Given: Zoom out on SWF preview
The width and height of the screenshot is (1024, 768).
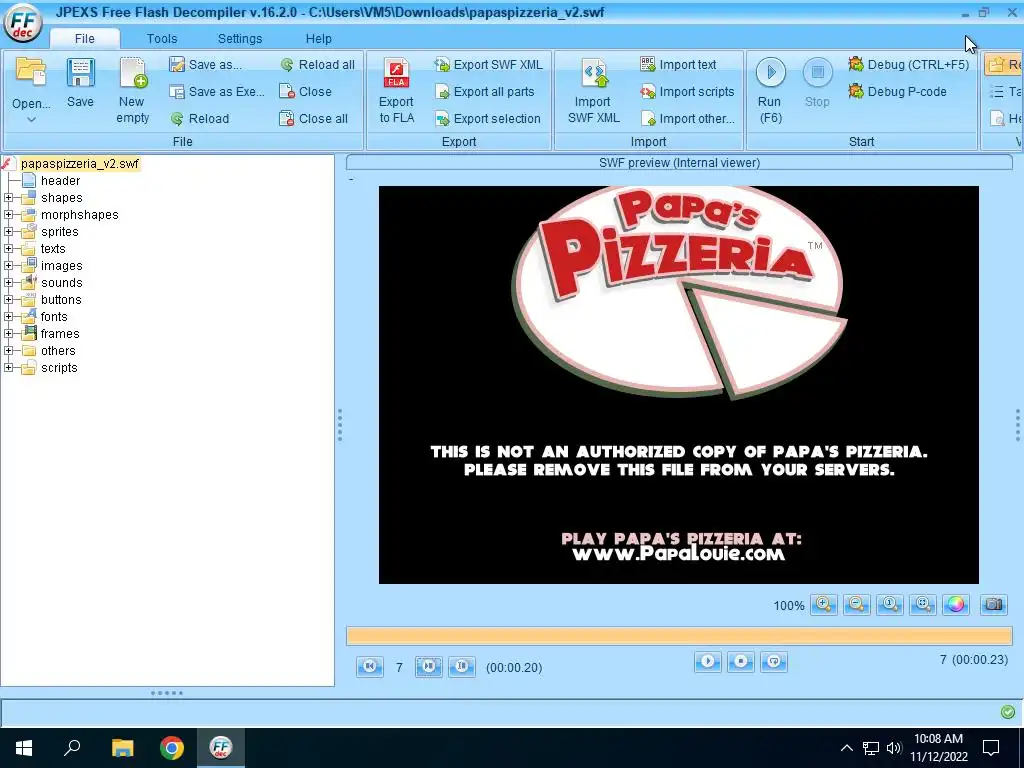Looking at the screenshot, I should point(857,605).
